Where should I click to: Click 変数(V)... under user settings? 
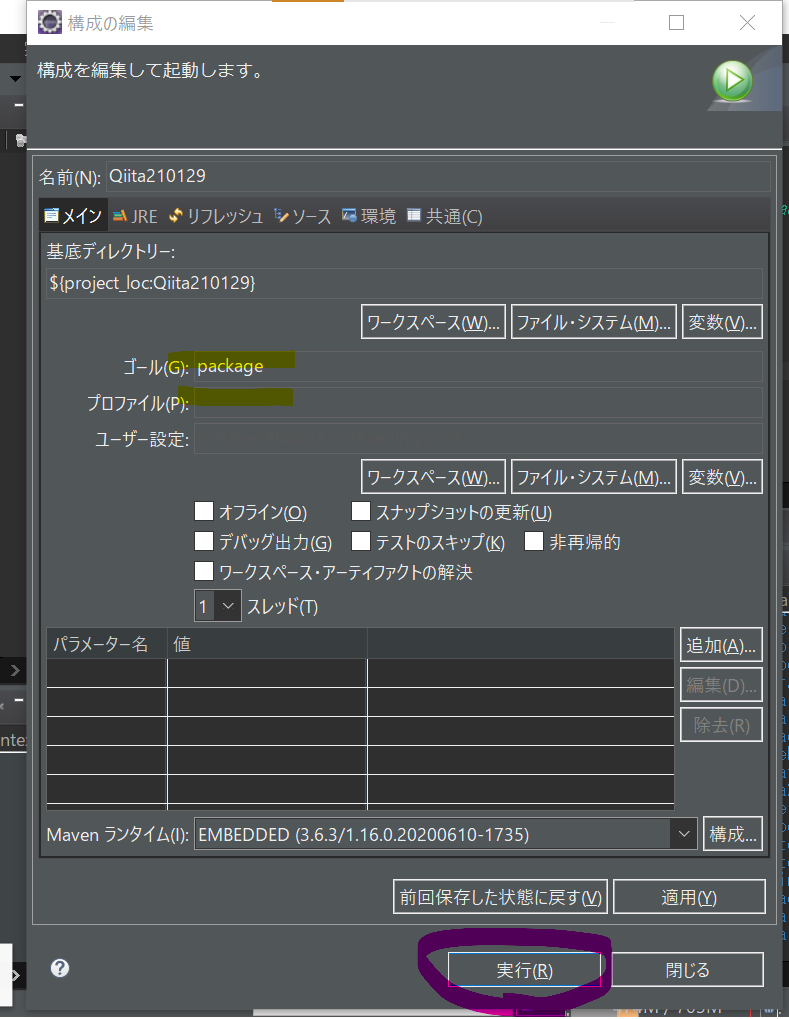[x=722, y=478]
